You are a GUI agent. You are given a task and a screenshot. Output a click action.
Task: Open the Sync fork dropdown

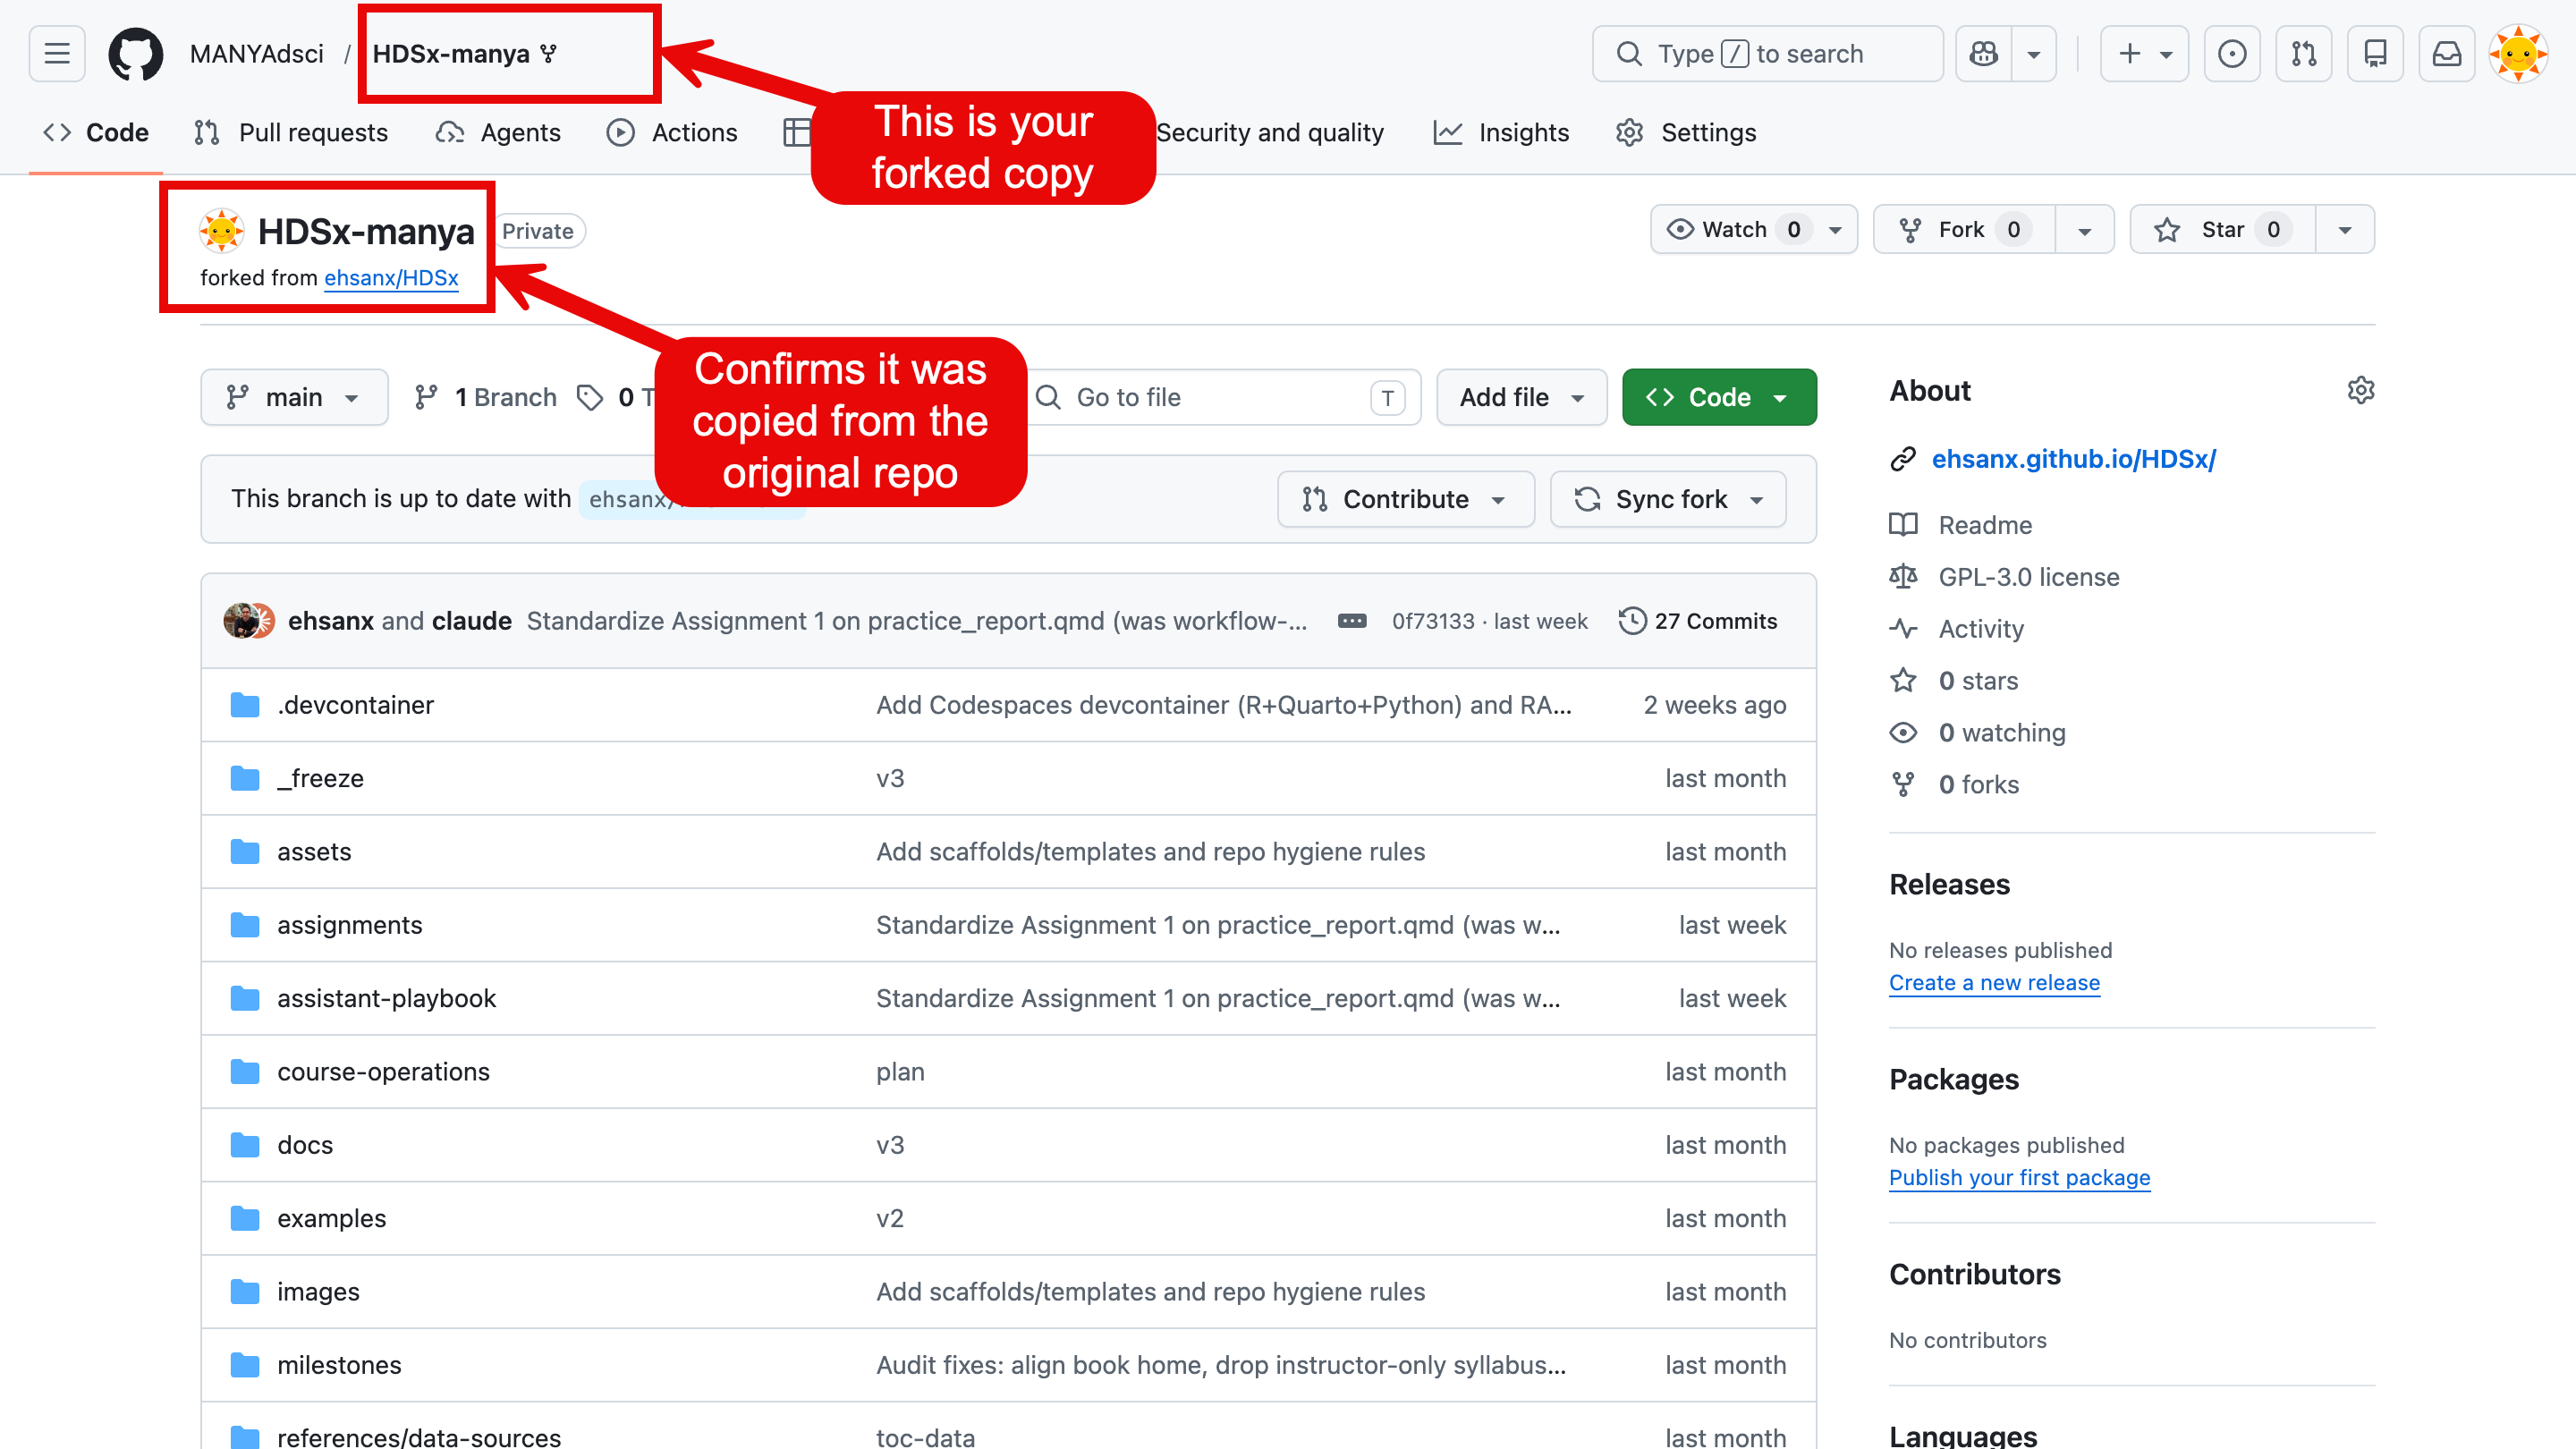click(1668, 499)
